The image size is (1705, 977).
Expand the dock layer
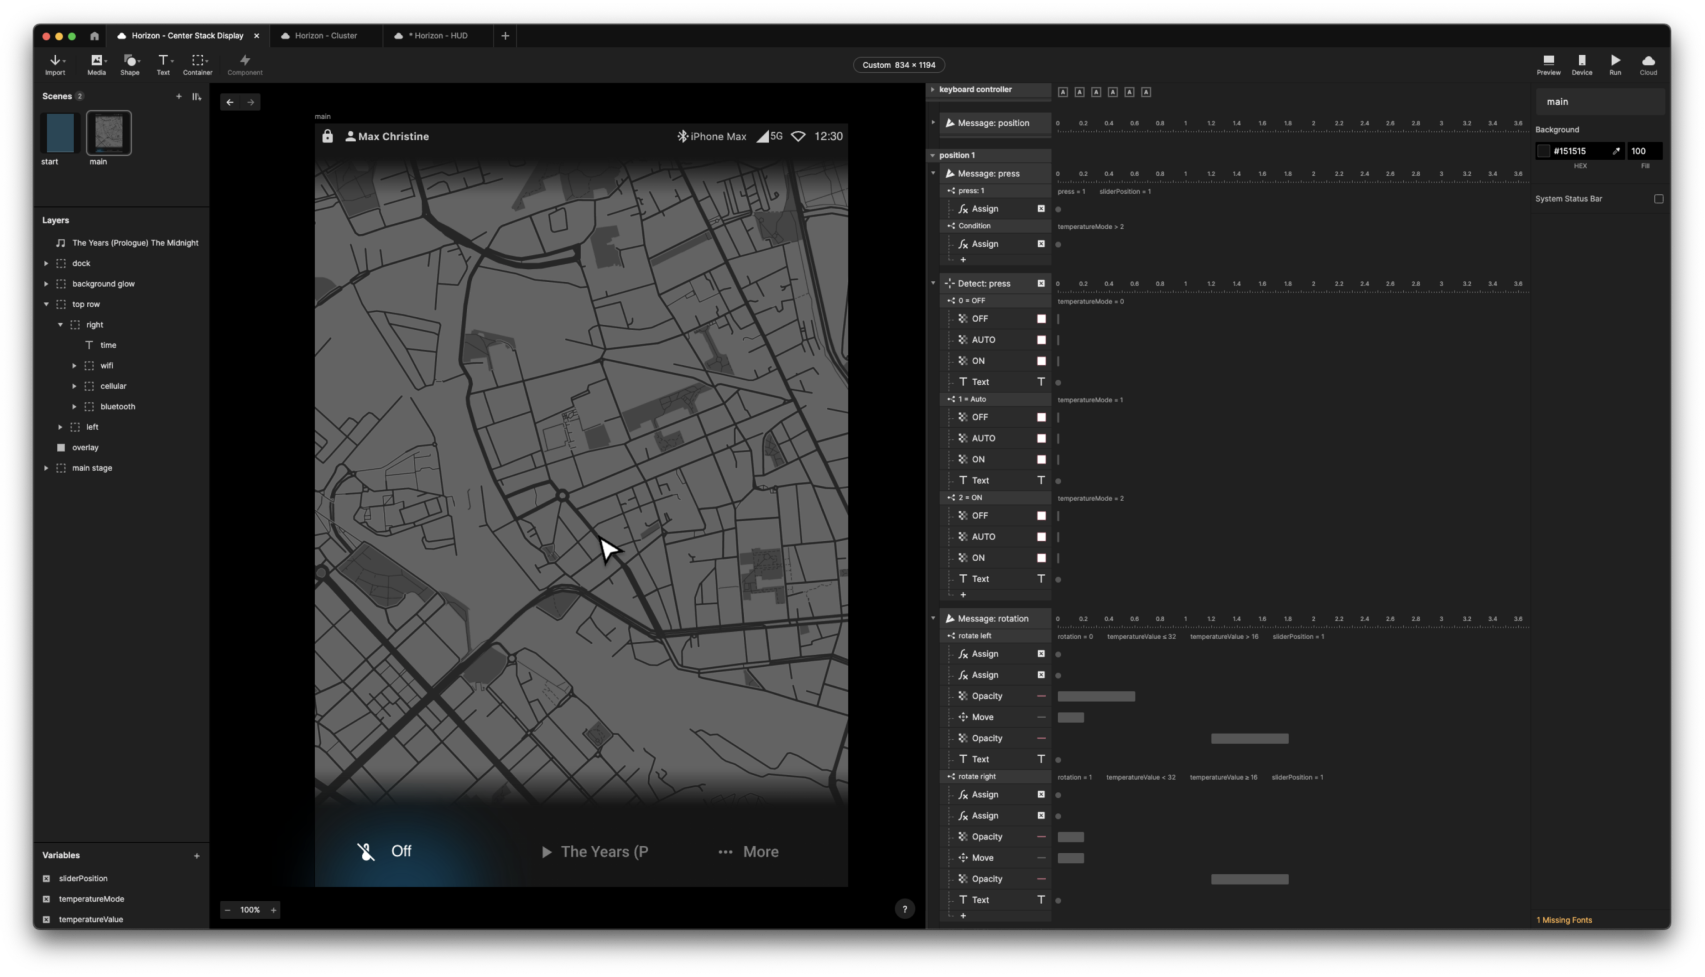tap(46, 264)
